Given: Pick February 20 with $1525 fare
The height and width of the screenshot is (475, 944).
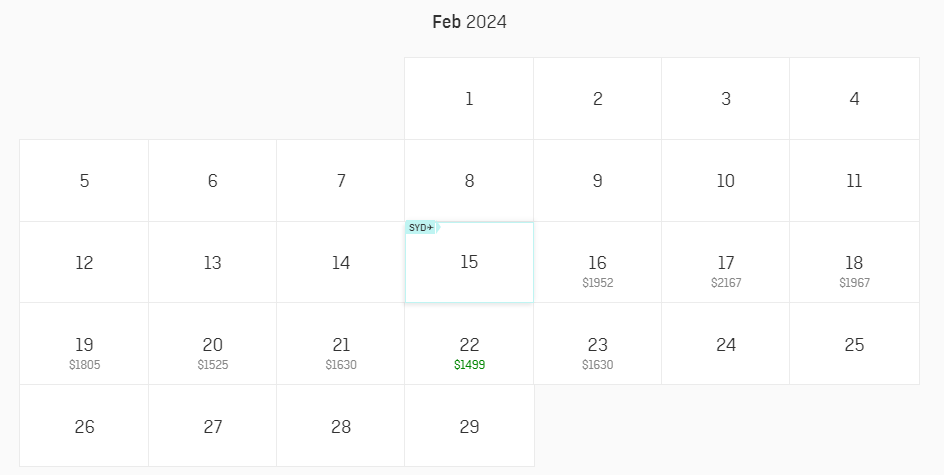Looking at the screenshot, I should (x=213, y=344).
